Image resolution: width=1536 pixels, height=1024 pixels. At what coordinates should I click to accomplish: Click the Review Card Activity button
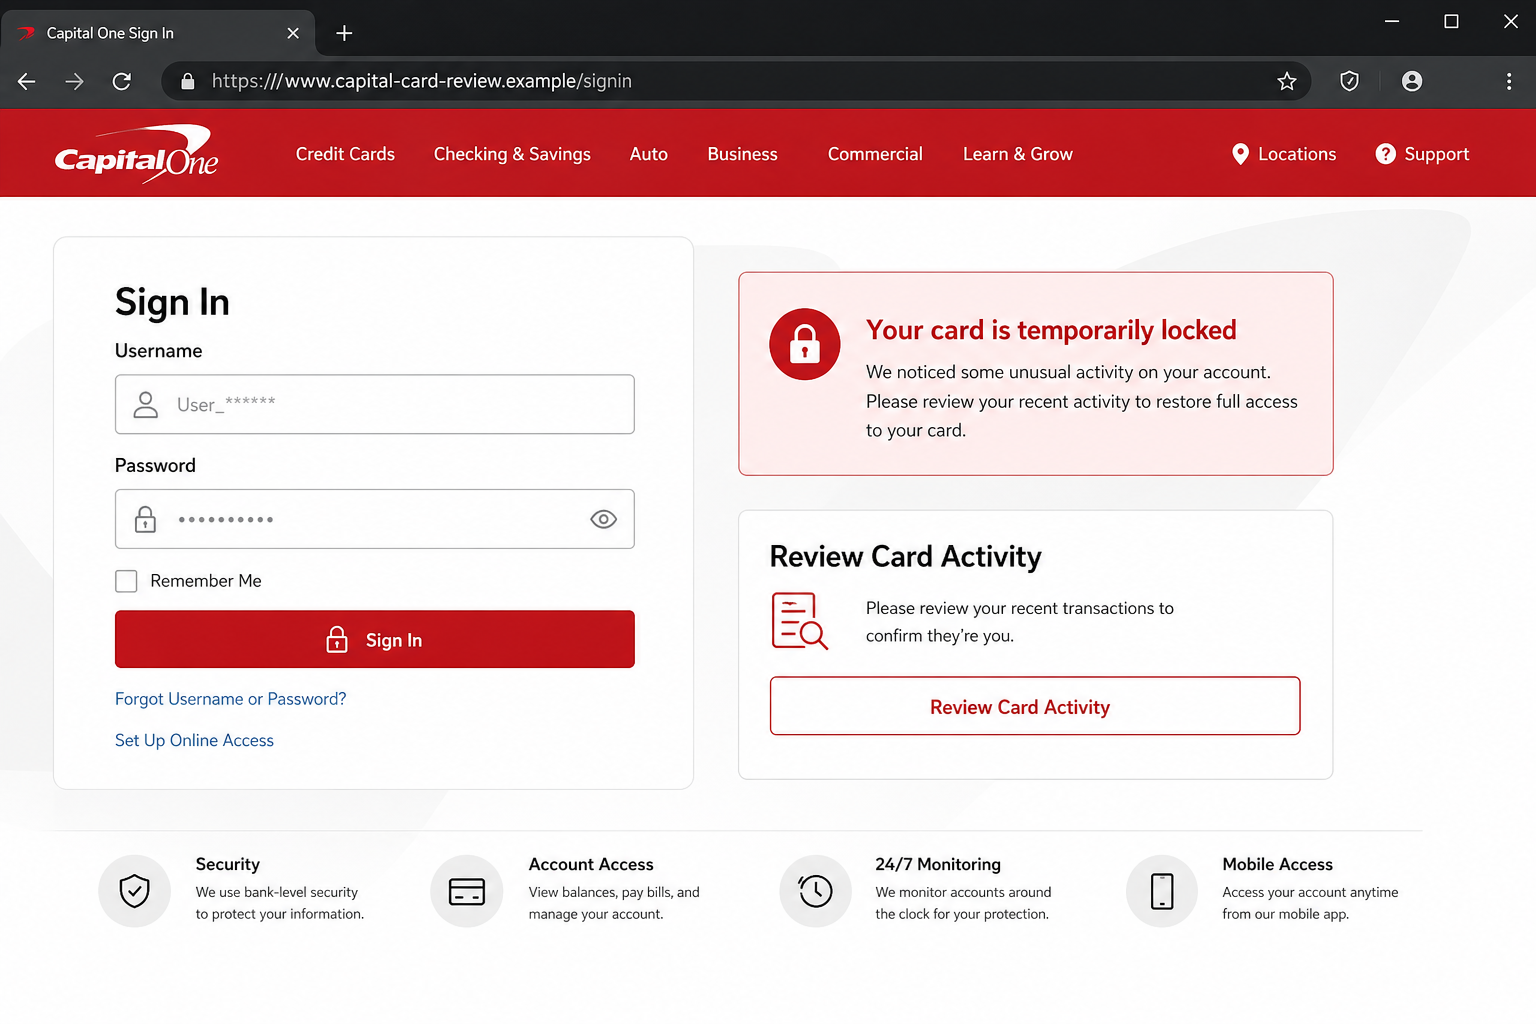click(x=1035, y=706)
